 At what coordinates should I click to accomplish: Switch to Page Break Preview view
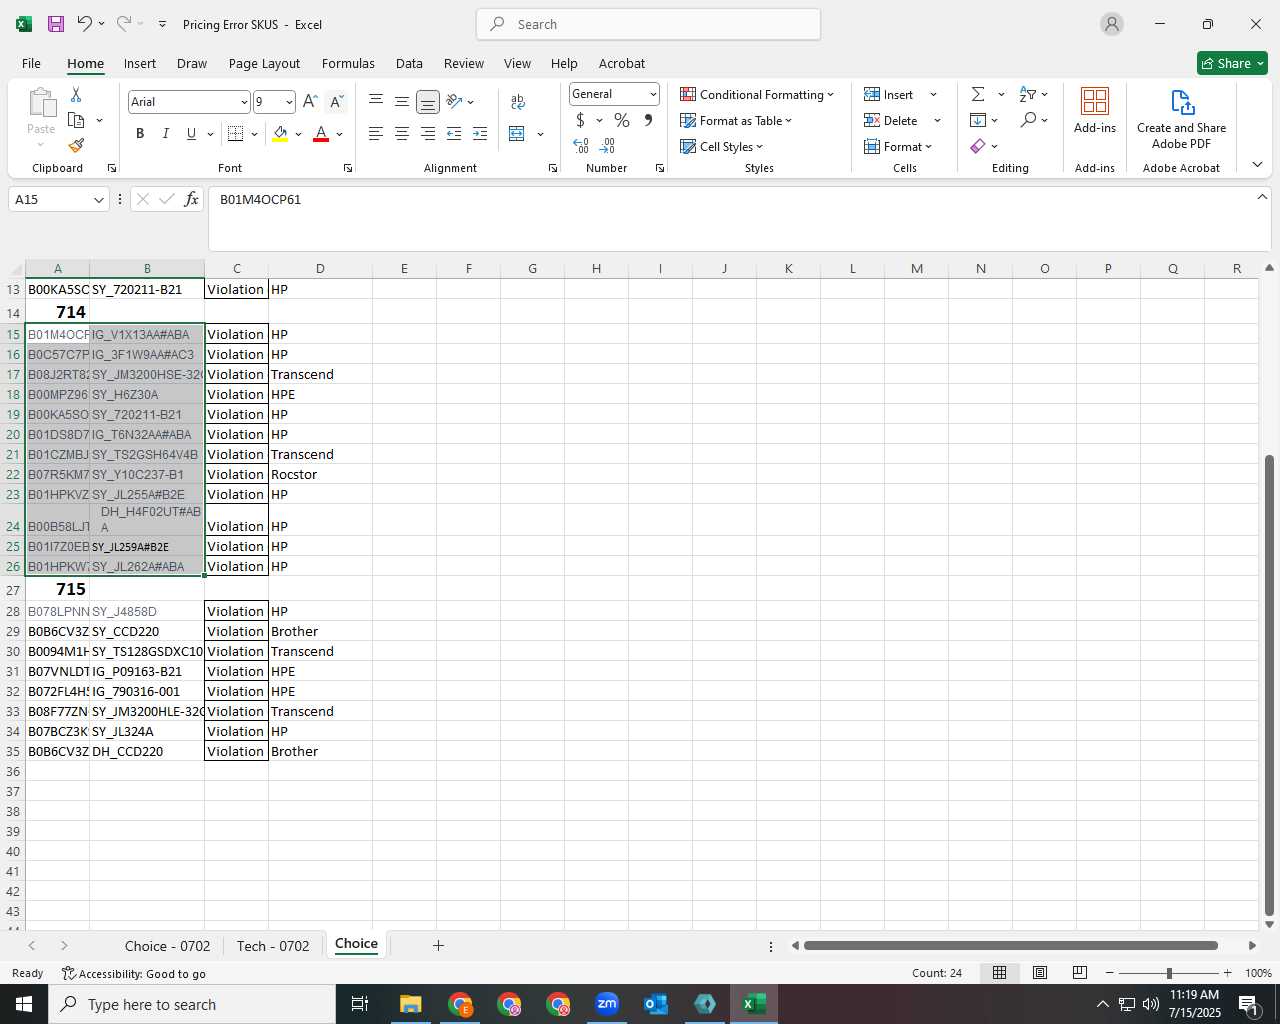coord(1079,973)
